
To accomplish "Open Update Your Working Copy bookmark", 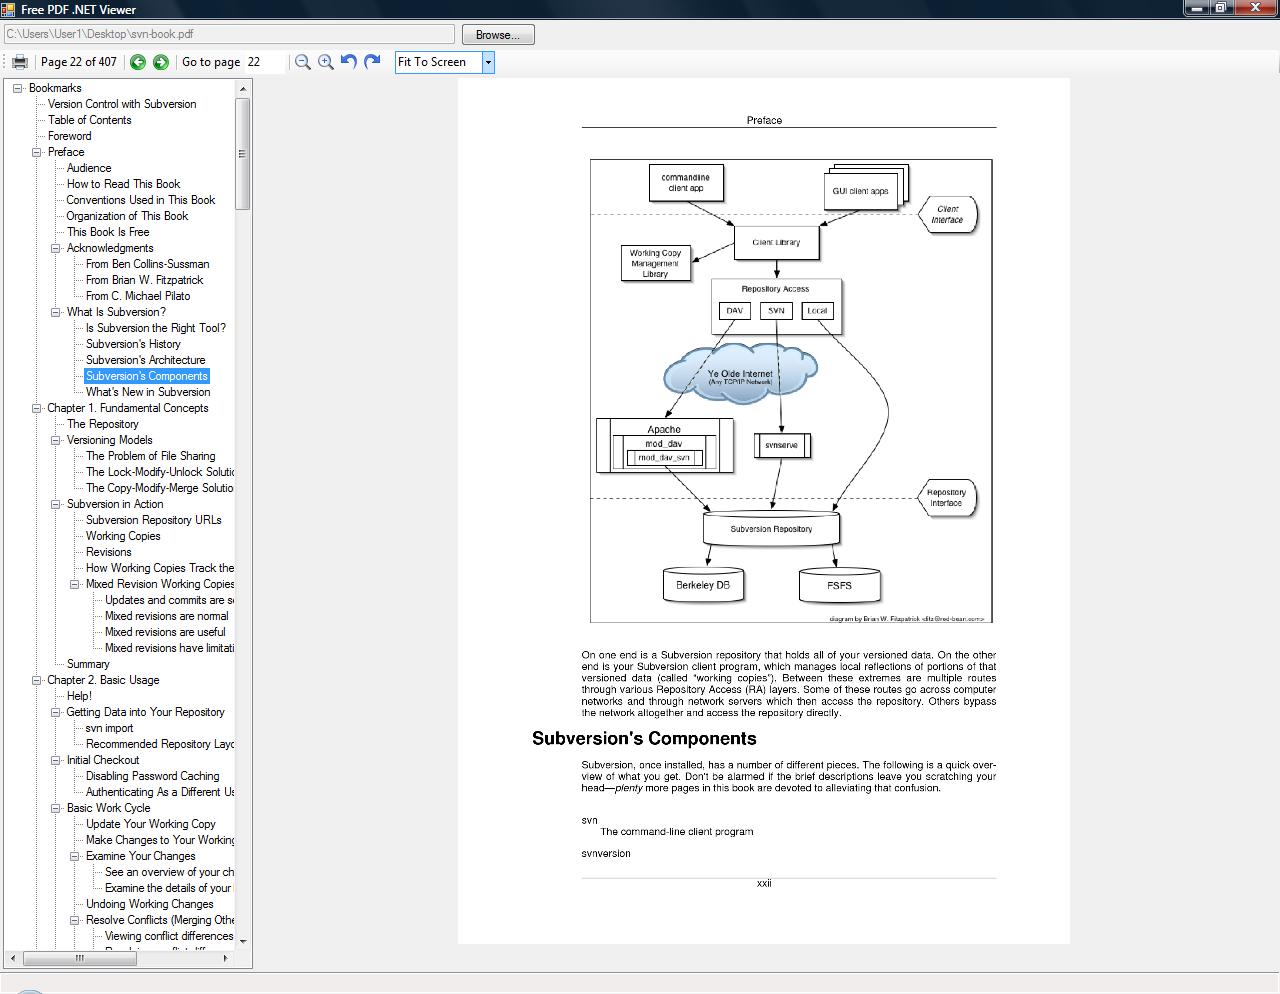I will coord(151,824).
